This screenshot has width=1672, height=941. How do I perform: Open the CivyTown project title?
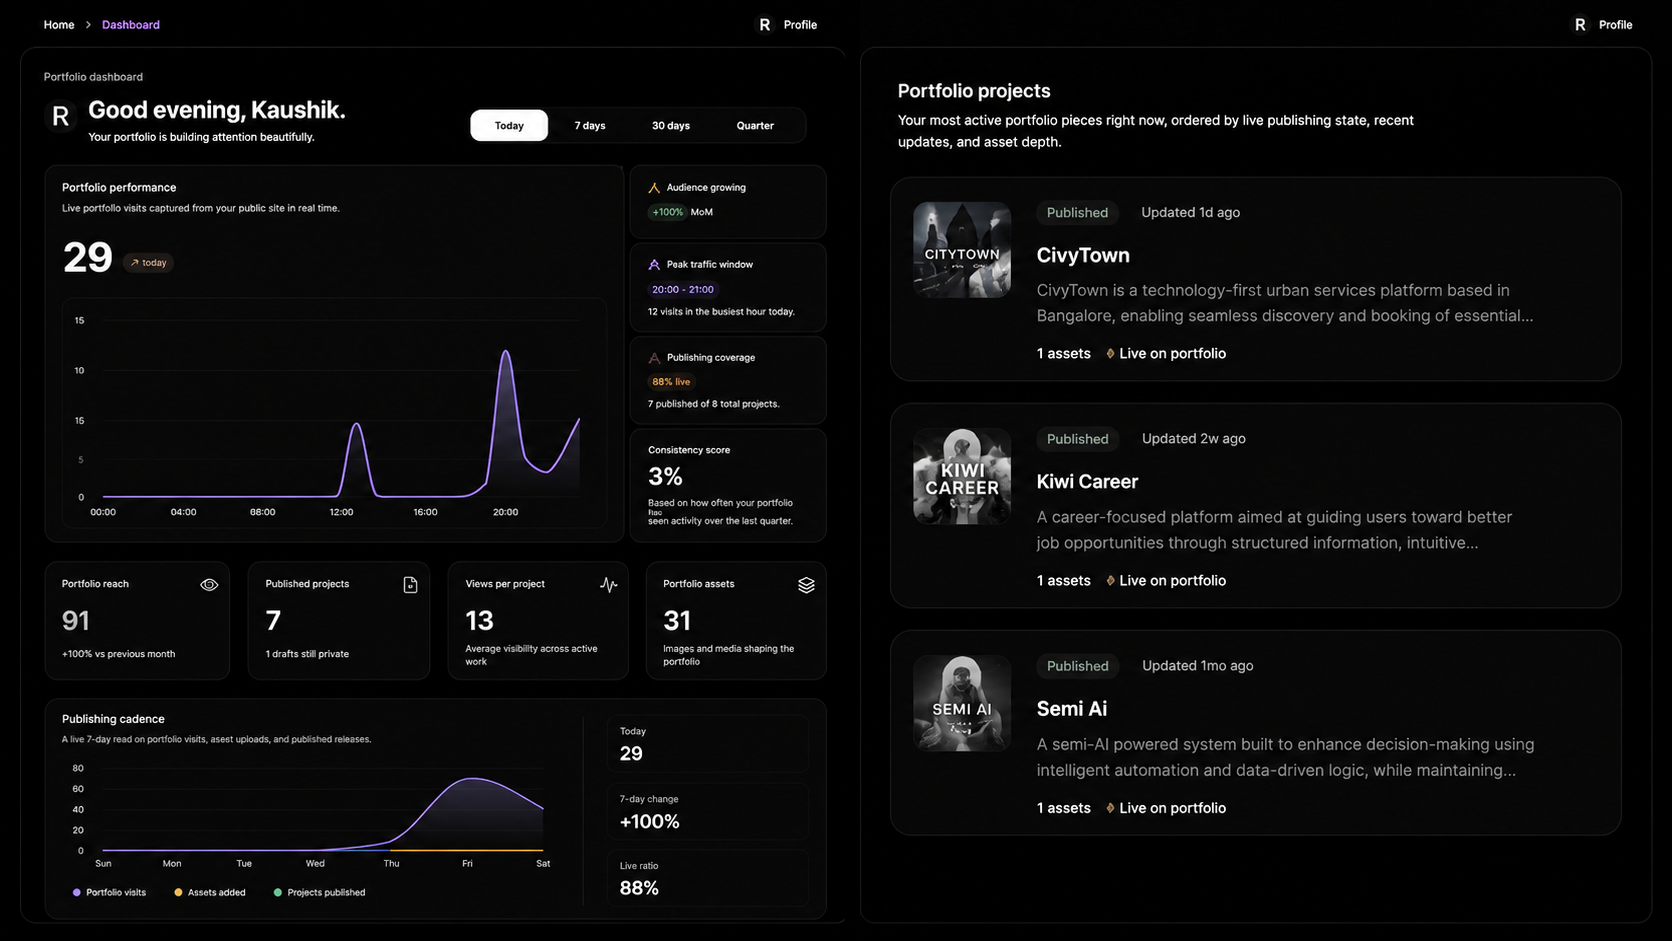click(1083, 255)
